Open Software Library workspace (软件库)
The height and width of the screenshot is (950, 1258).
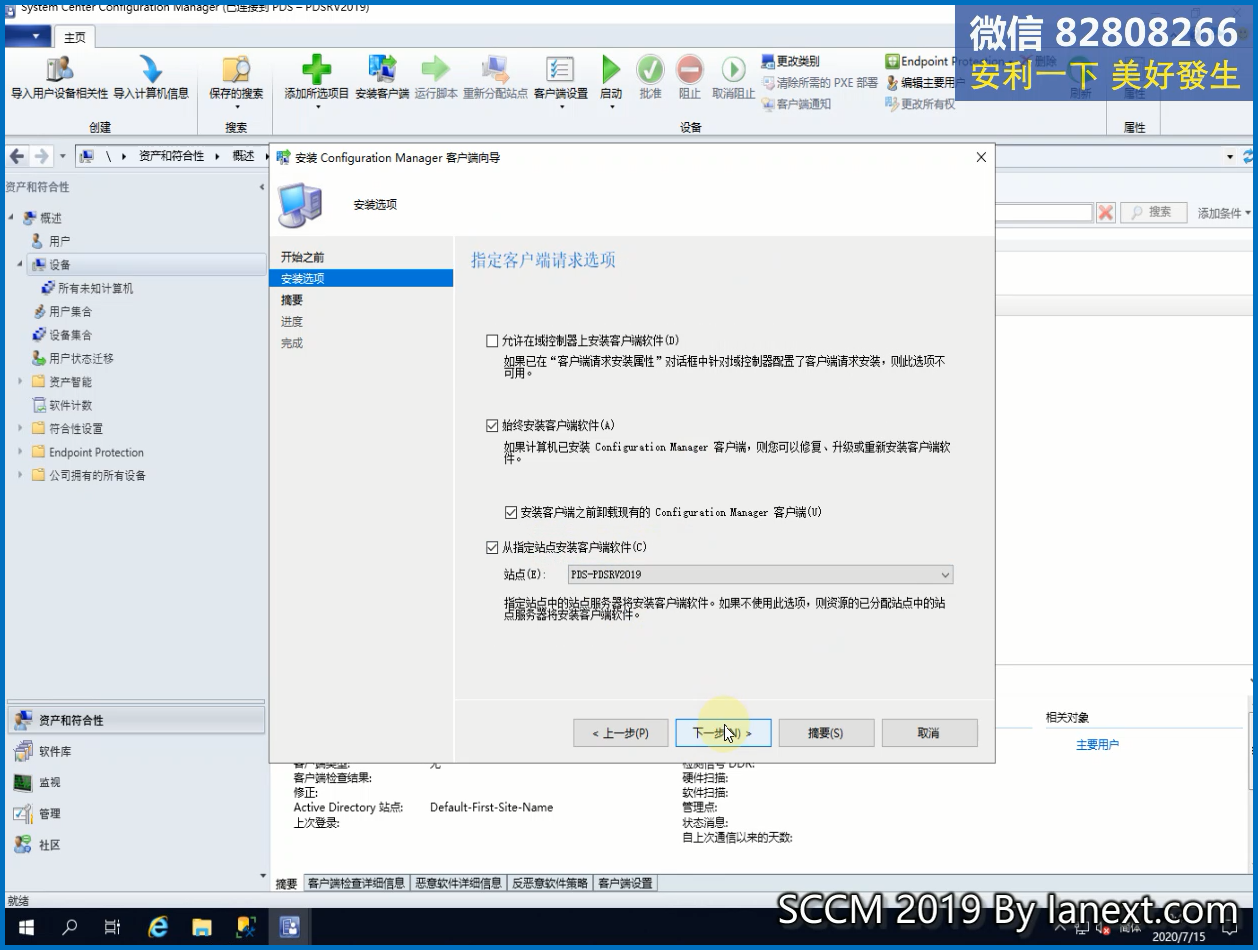136,751
